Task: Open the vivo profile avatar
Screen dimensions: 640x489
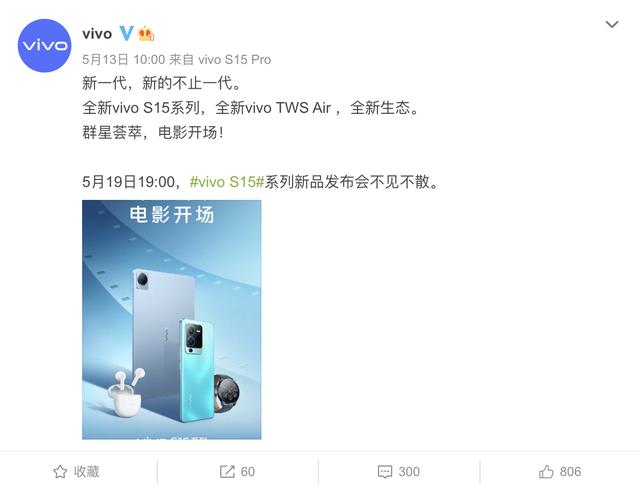Action: tap(44, 45)
